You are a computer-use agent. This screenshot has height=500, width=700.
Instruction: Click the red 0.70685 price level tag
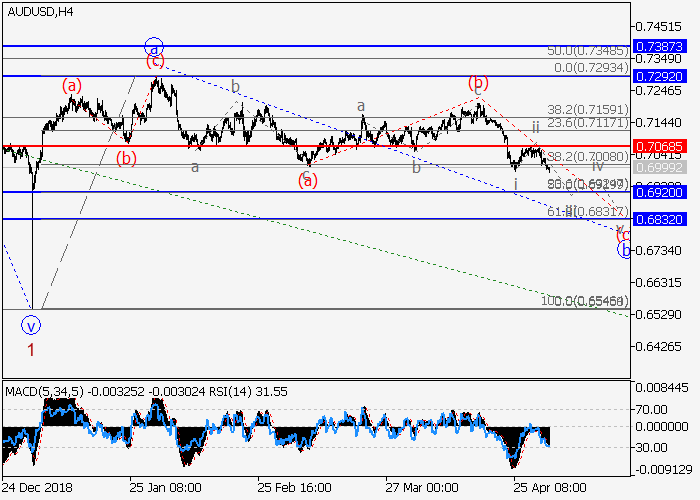coord(662,146)
